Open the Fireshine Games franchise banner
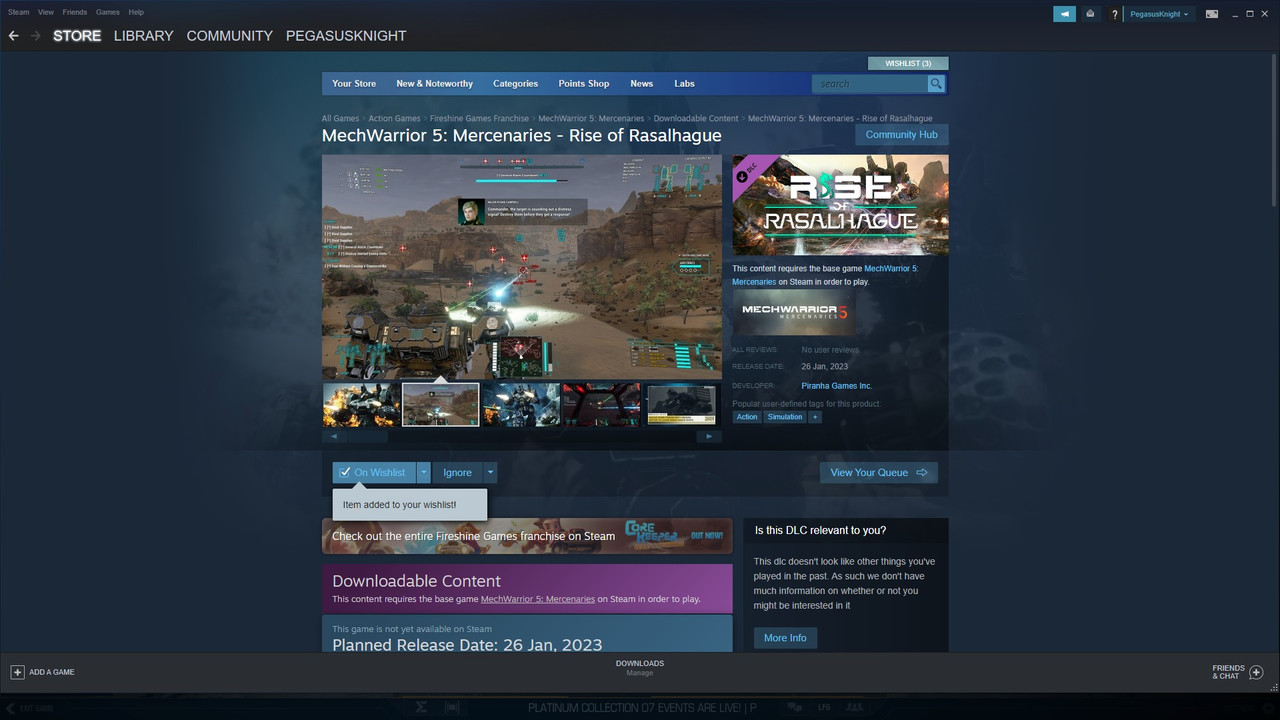 (527, 536)
